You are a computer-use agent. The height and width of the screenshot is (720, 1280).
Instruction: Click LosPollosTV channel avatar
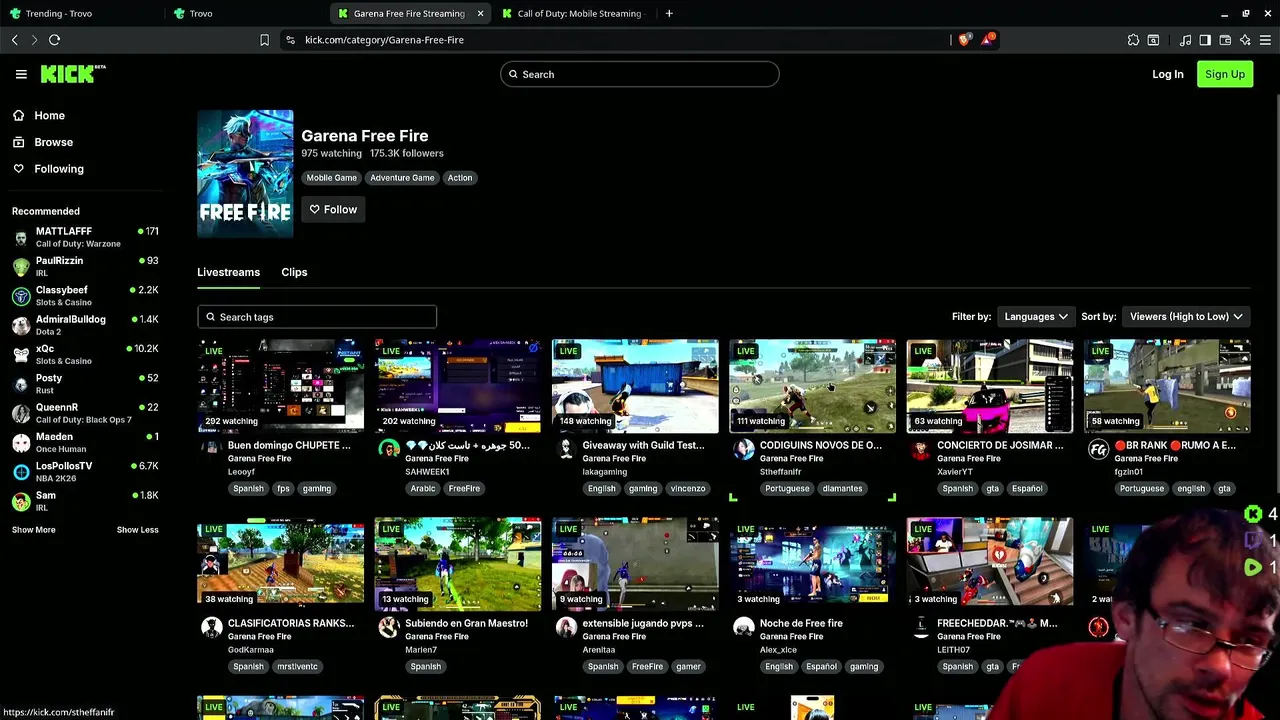pyautogui.click(x=21, y=472)
